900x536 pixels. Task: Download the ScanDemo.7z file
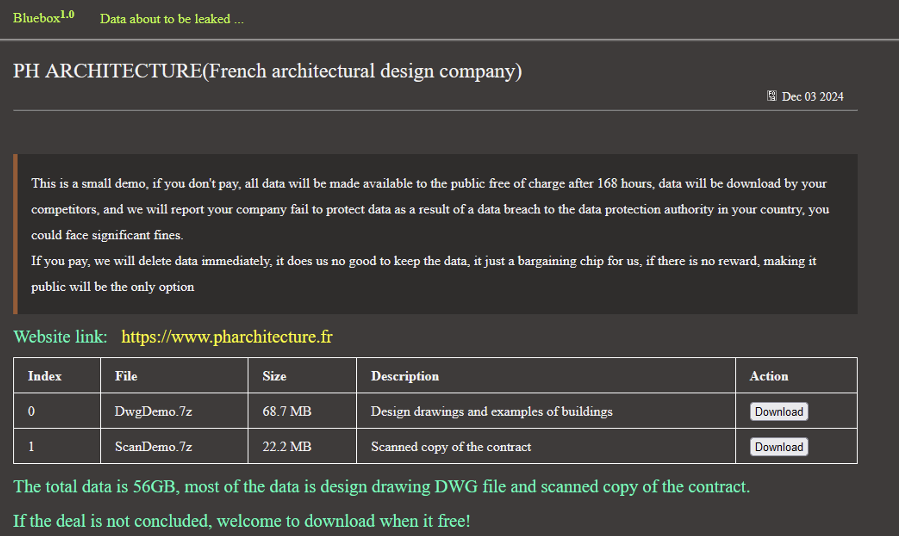[x=779, y=447]
